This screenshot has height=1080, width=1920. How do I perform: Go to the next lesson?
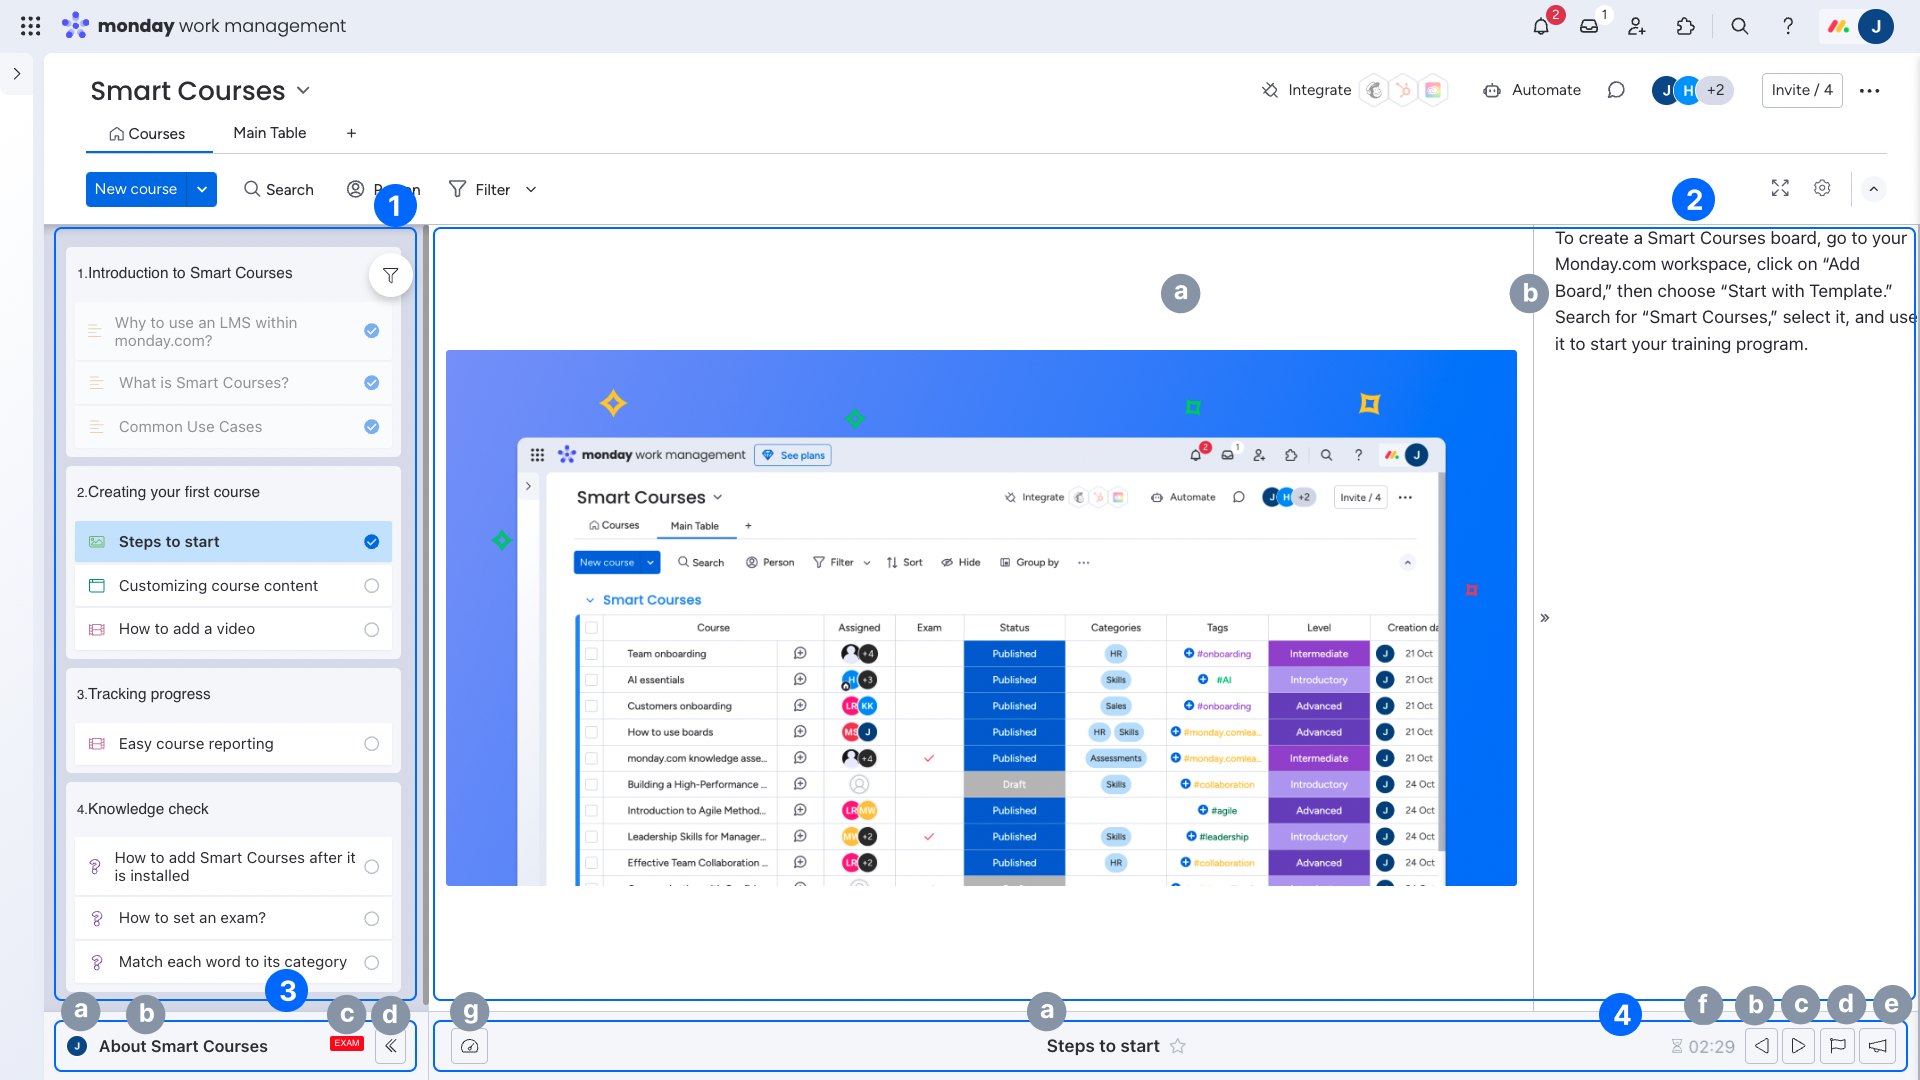pos(1799,1046)
